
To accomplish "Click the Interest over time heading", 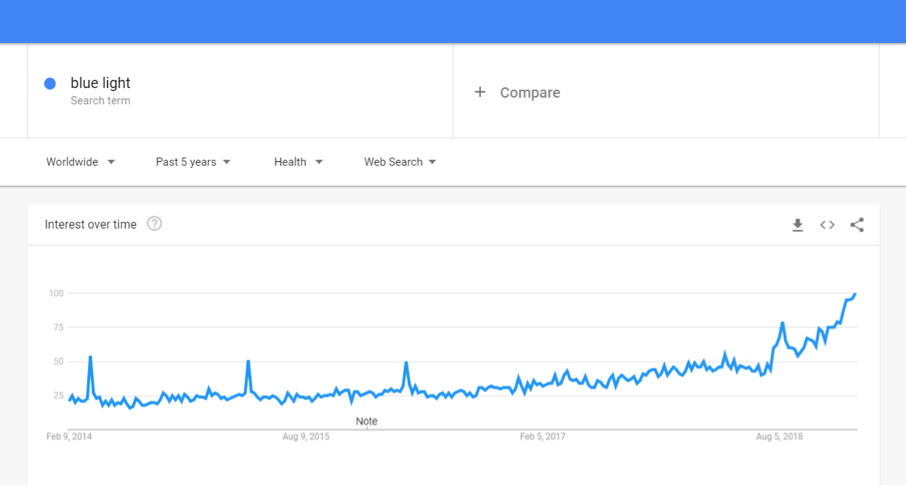I will (91, 224).
